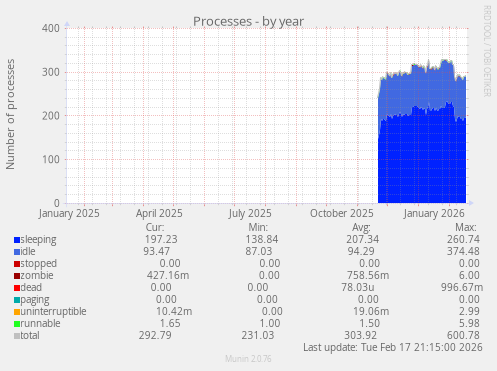Click the 'October 2025' axis label

coord(342,213)
